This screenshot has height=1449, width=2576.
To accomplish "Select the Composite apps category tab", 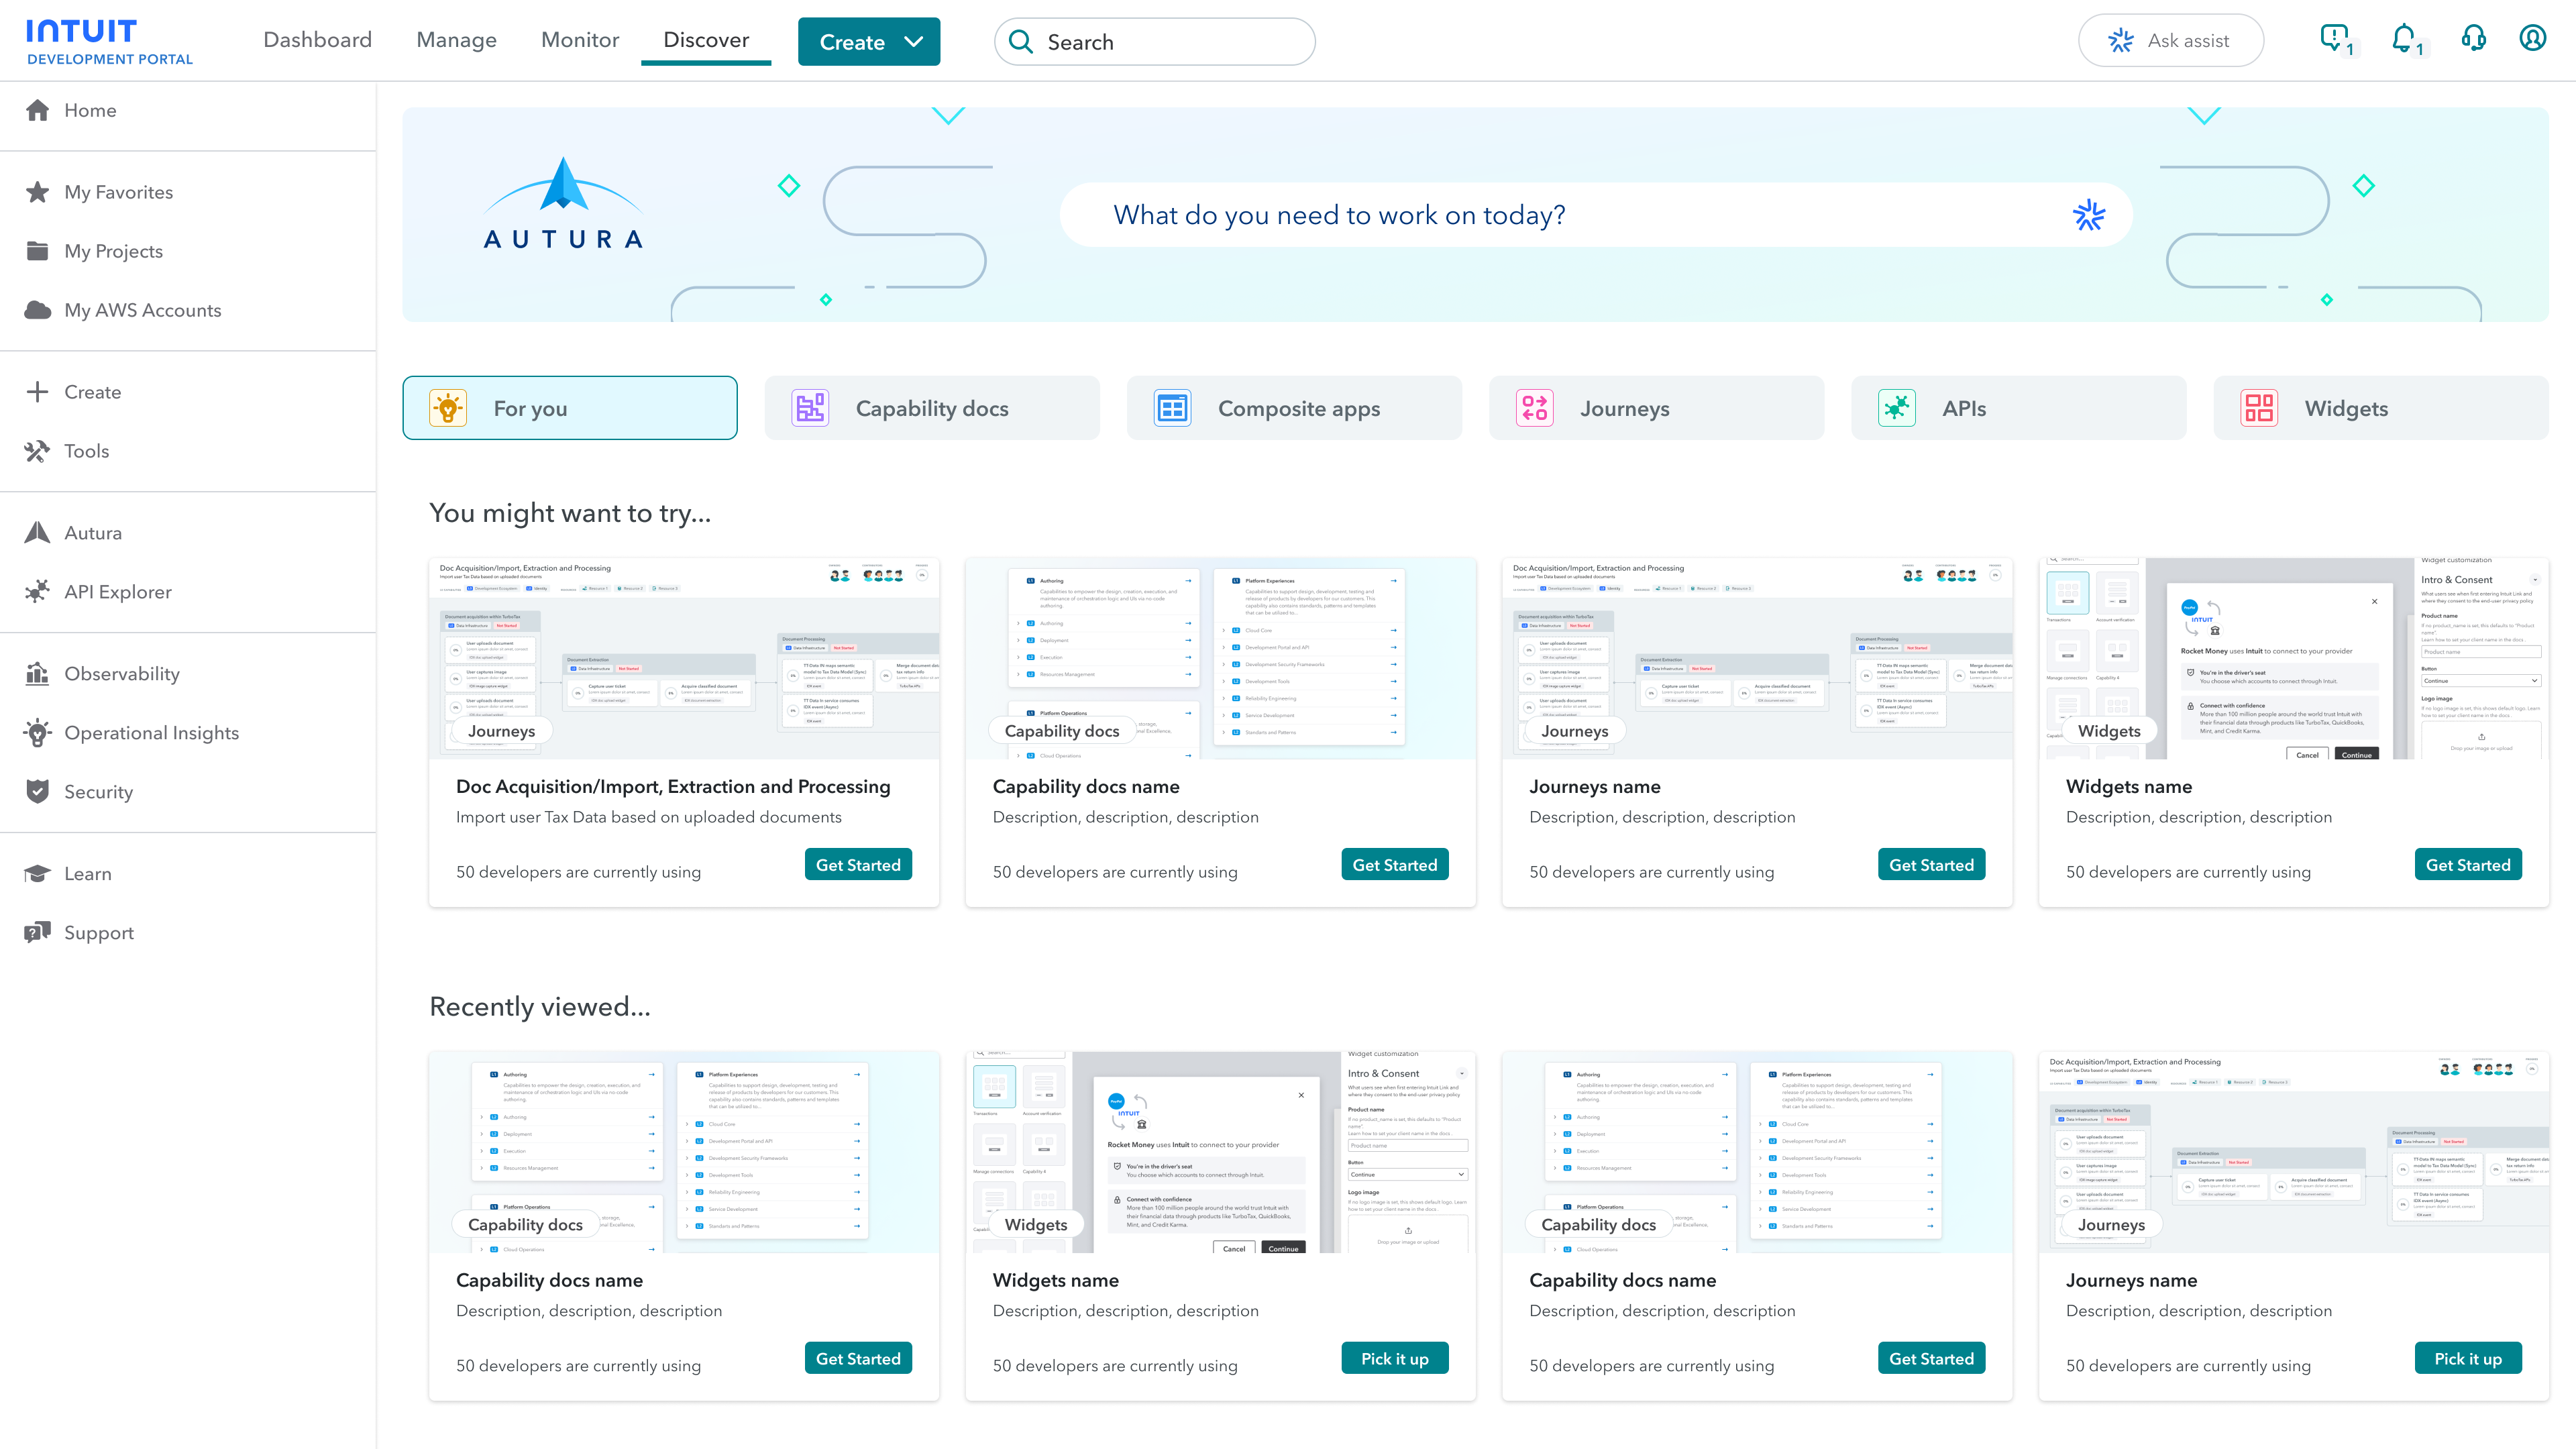I will pyautogui.click(x=1294, y=408).
